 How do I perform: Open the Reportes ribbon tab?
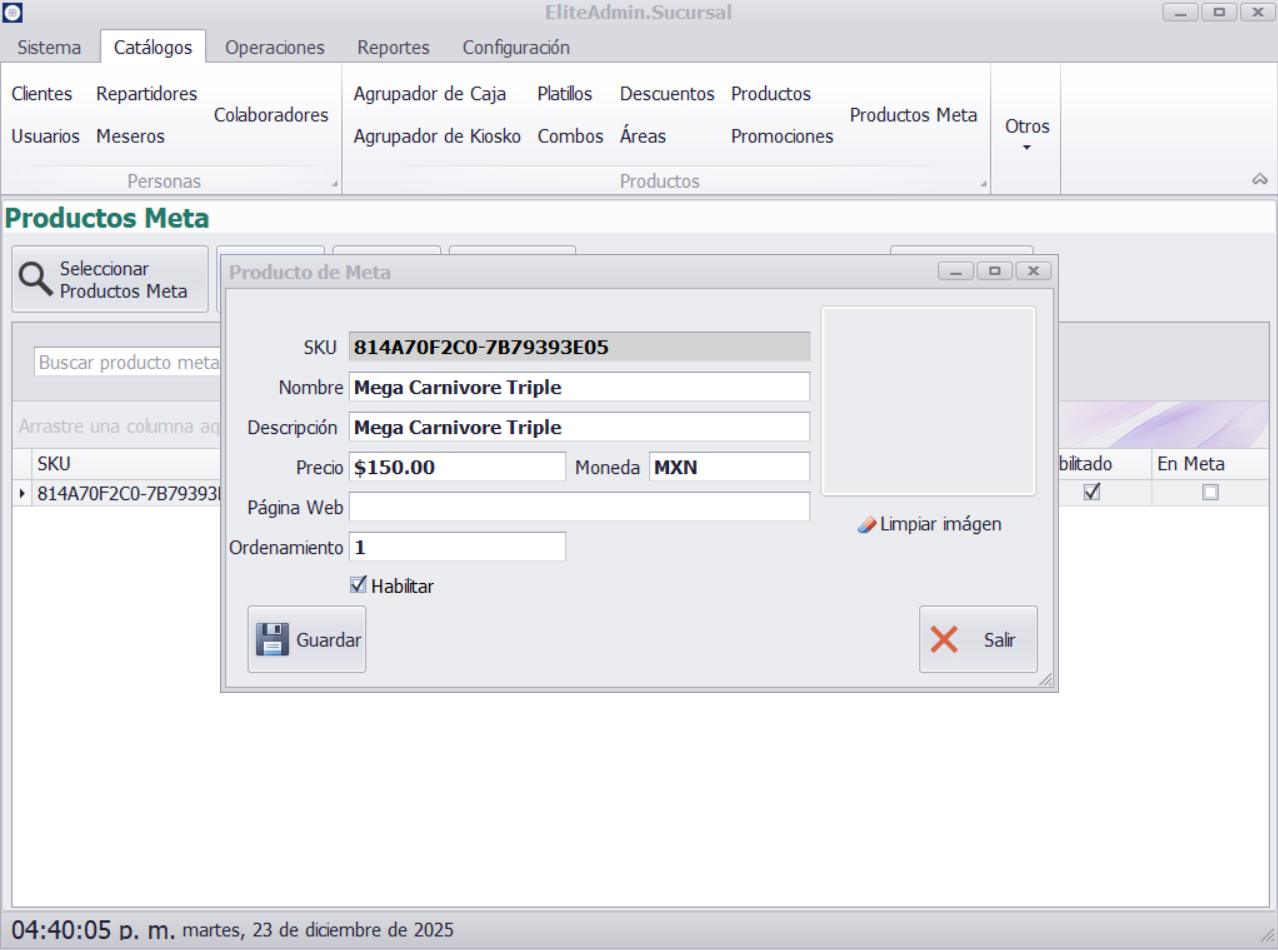pyautogui.click(x=393, y=47)
